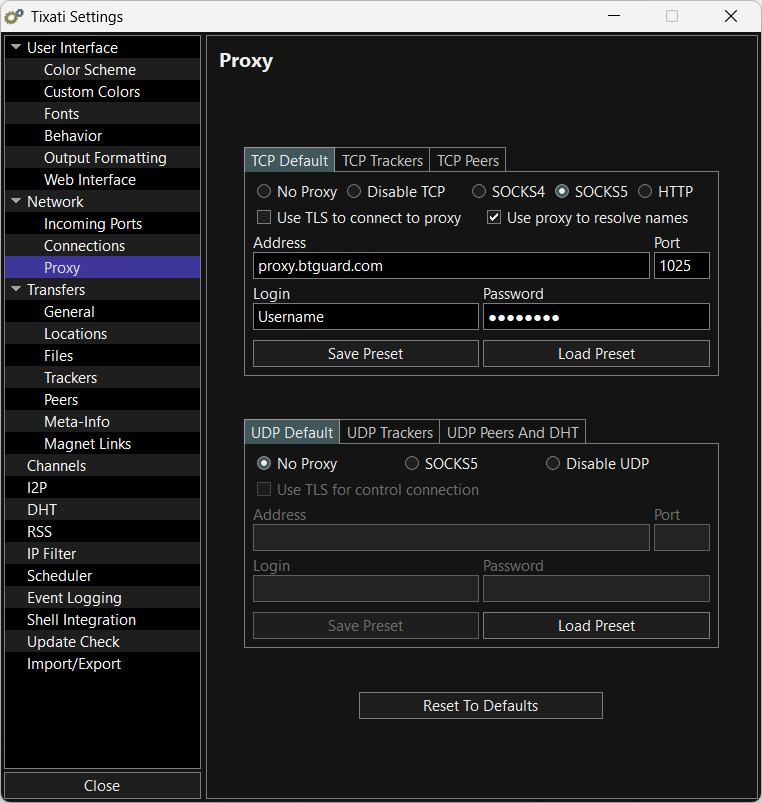Click the TCP Port field showing 1025
The height and width of the screenshot is (803, 762).
coord(681,265)
